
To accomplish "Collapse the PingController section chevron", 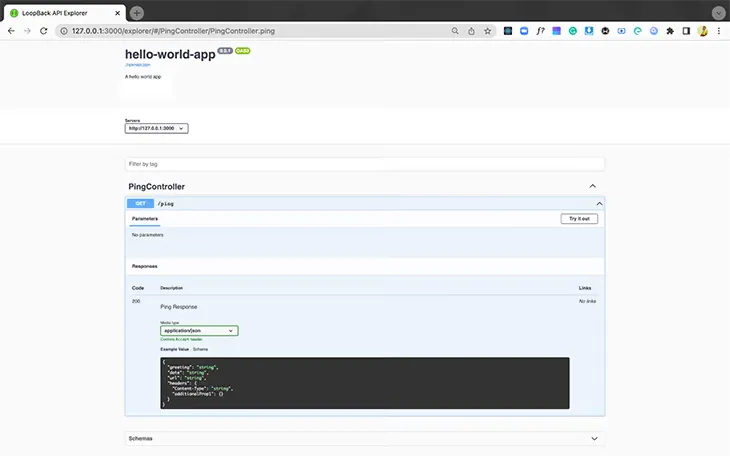I will (592, 186).
